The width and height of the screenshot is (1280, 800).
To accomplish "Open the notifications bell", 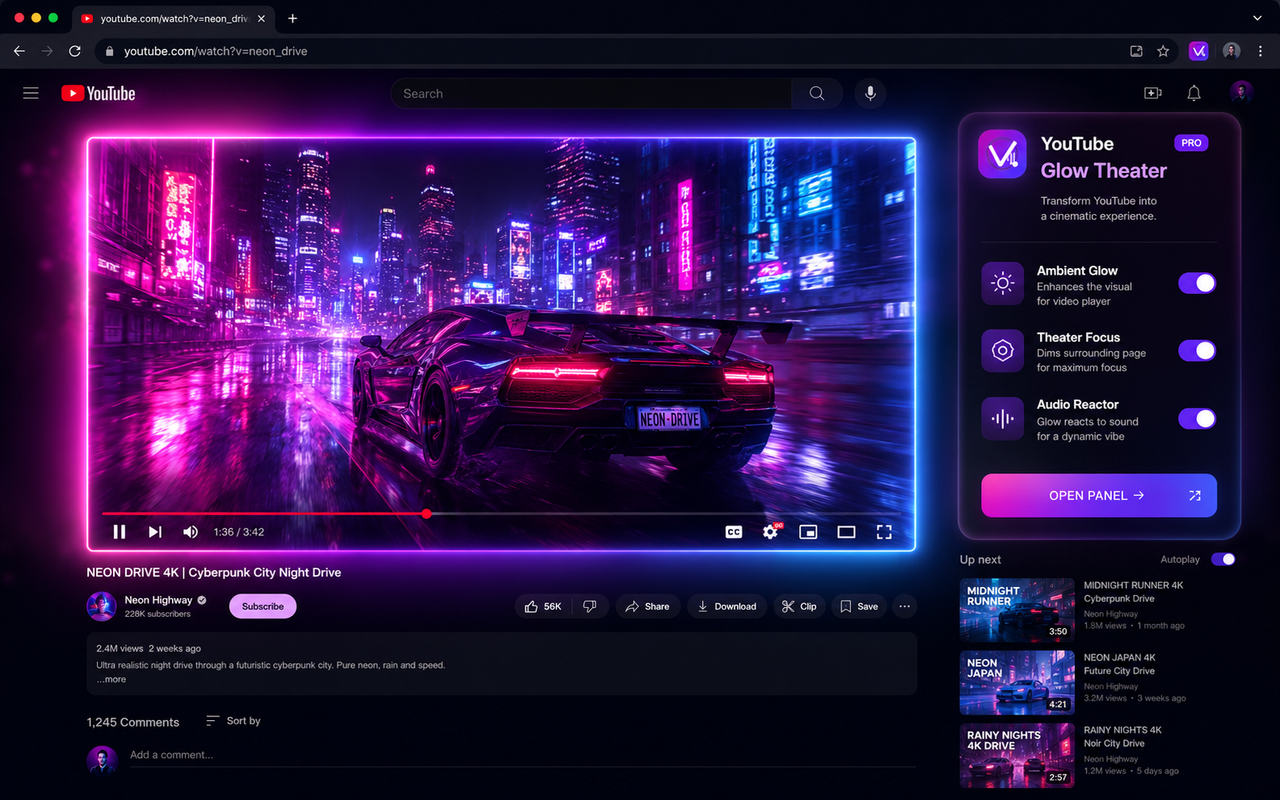I will [1194, 93].
